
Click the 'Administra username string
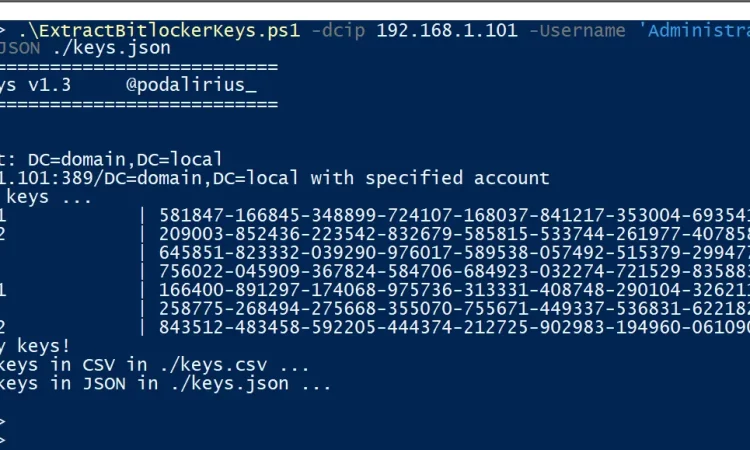pyautogui.click(x=693, y=29)
